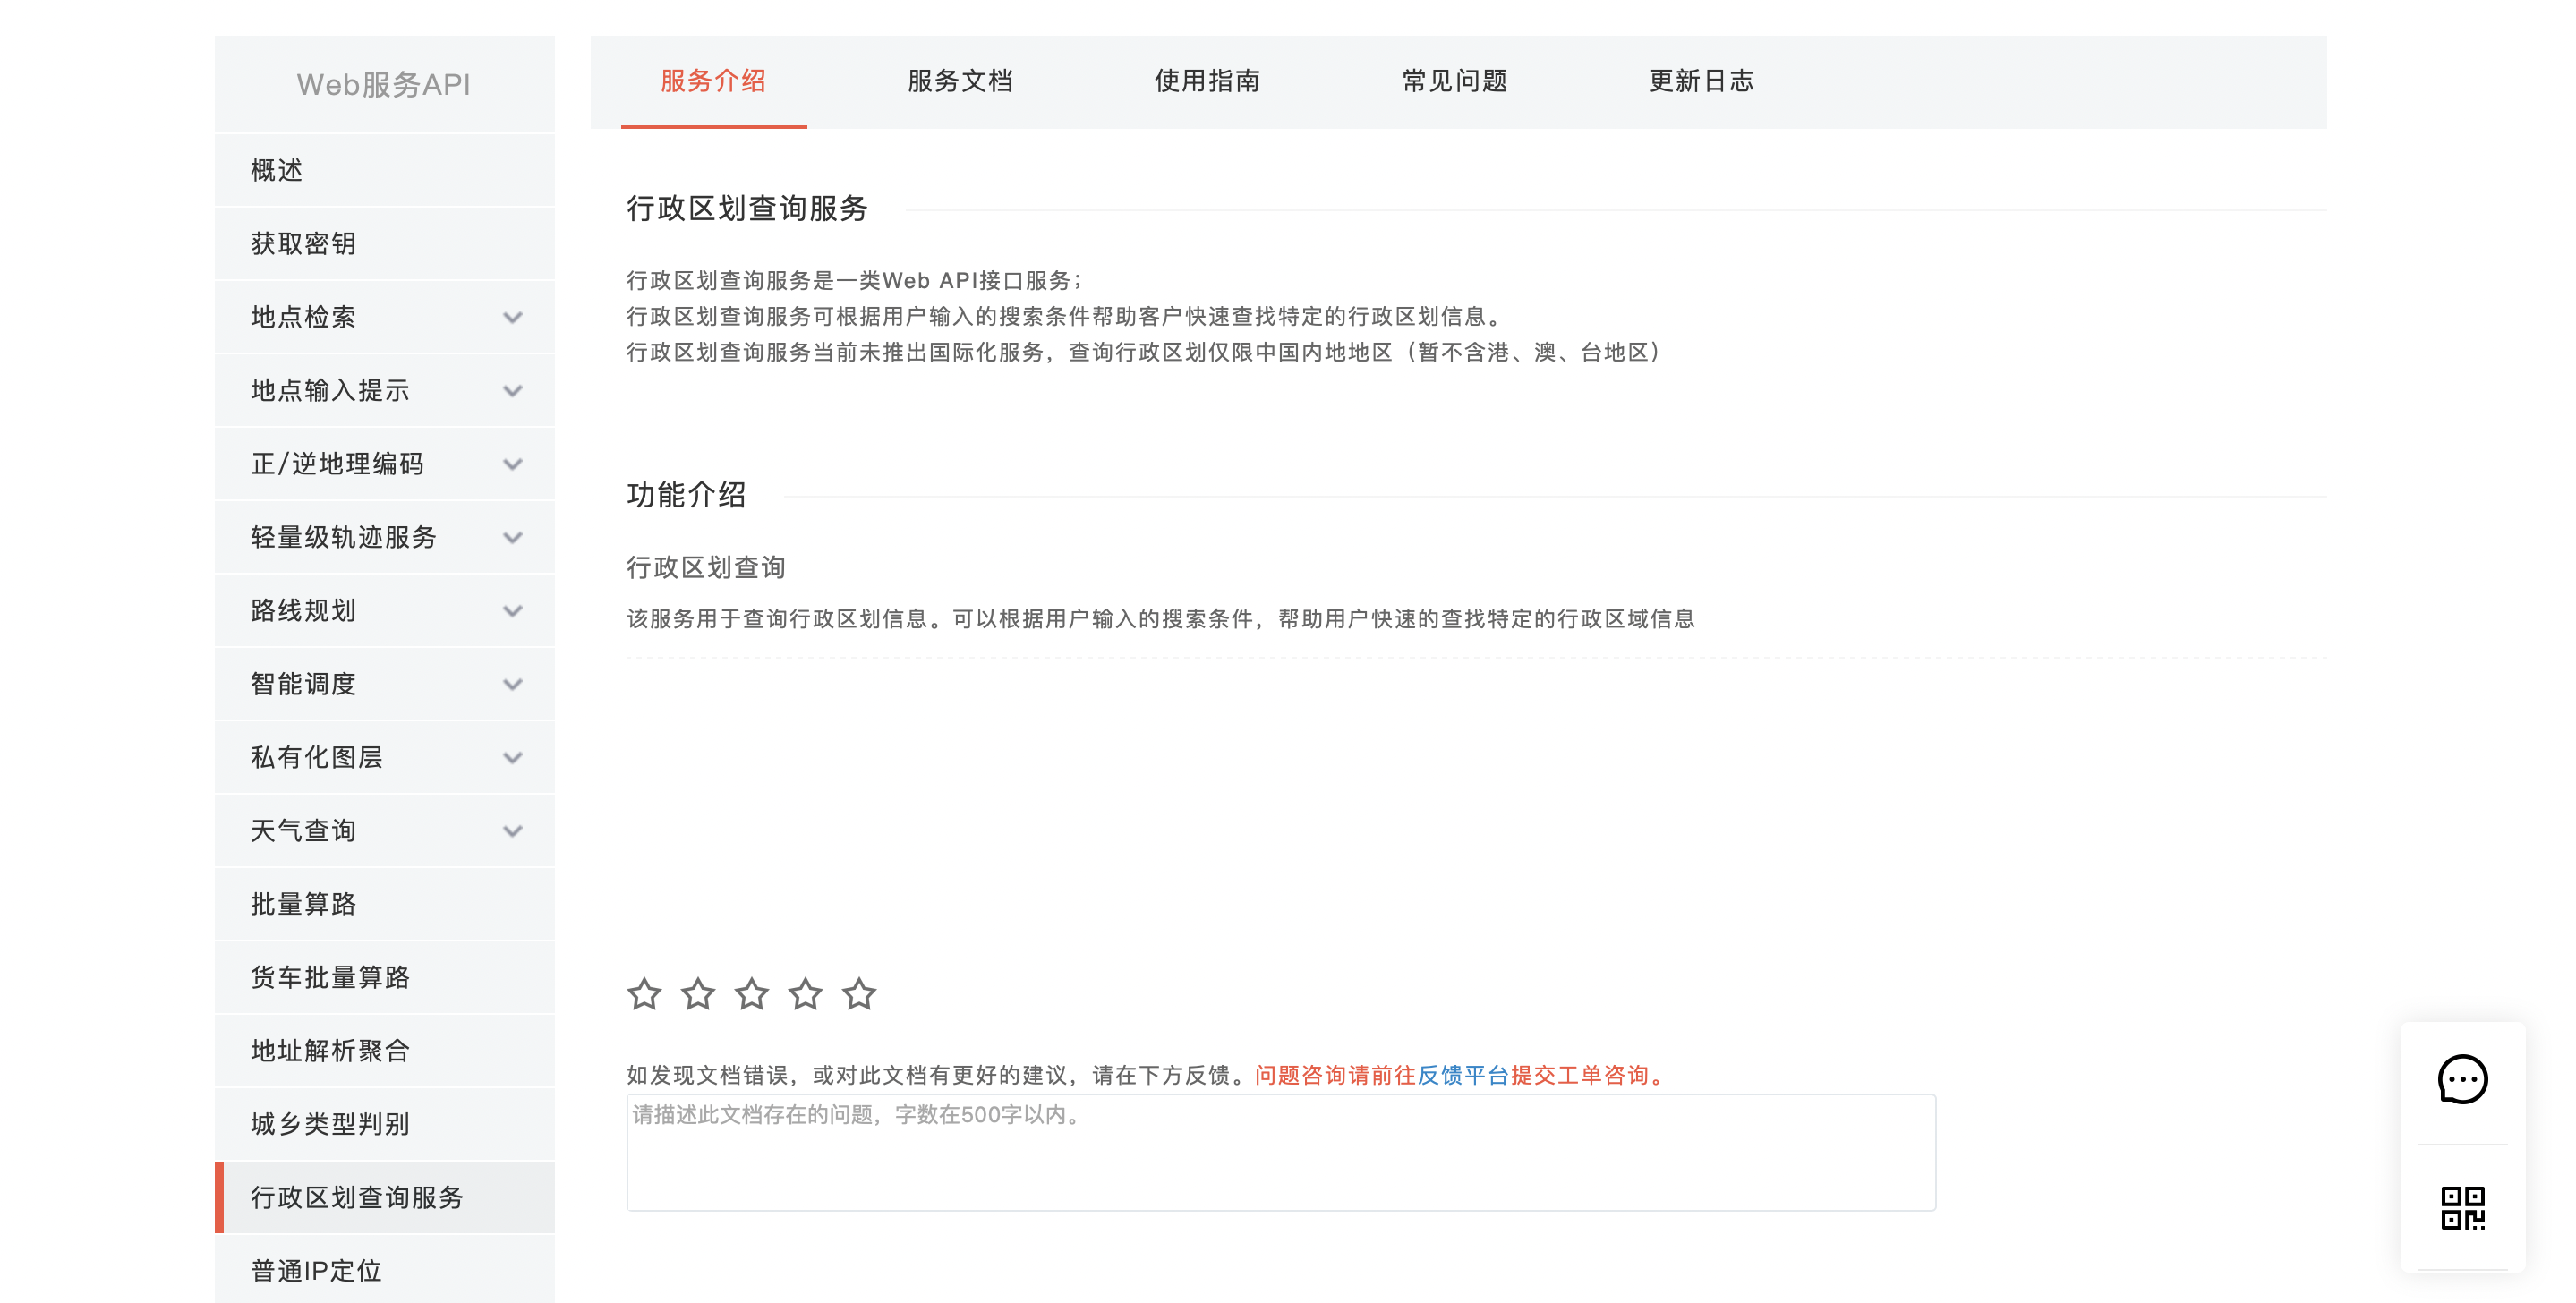
Task: Open the 反馈平台 link
Action: pos(1462,1077)
